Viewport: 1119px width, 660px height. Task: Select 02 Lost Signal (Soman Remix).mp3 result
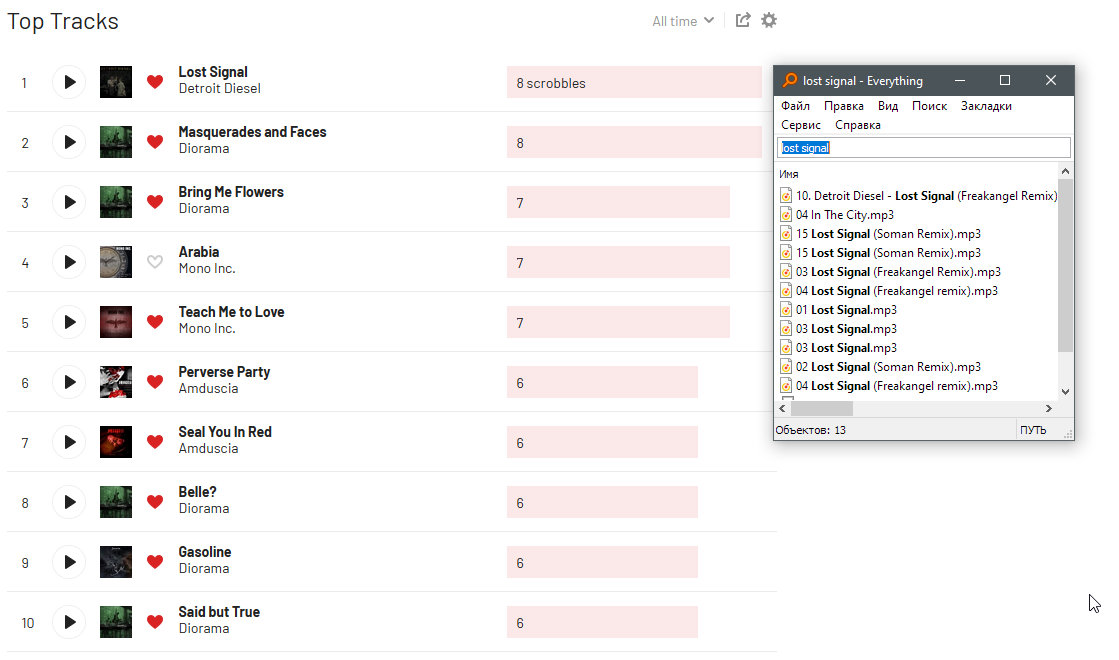[888, 367]
